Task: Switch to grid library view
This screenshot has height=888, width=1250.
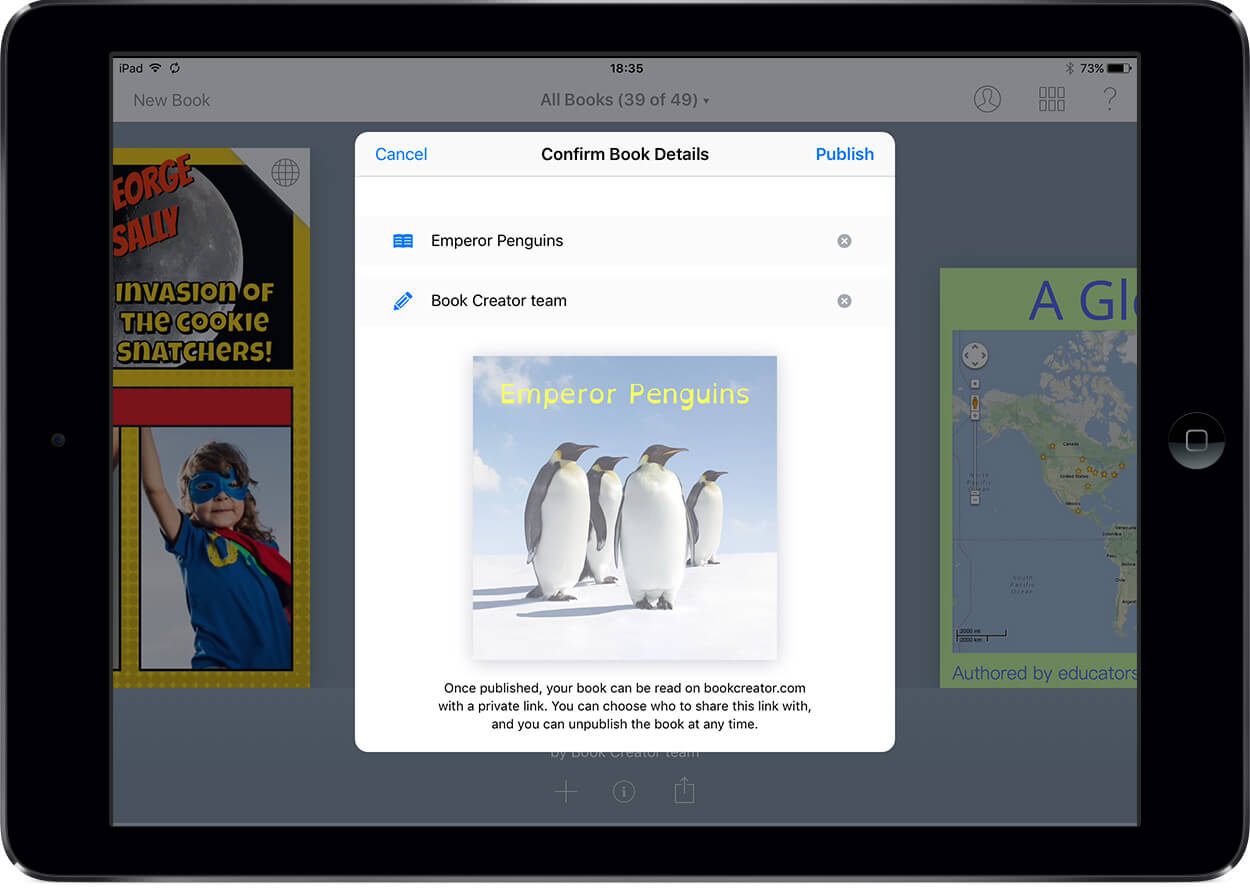Action: click(x=1051, y=99)
